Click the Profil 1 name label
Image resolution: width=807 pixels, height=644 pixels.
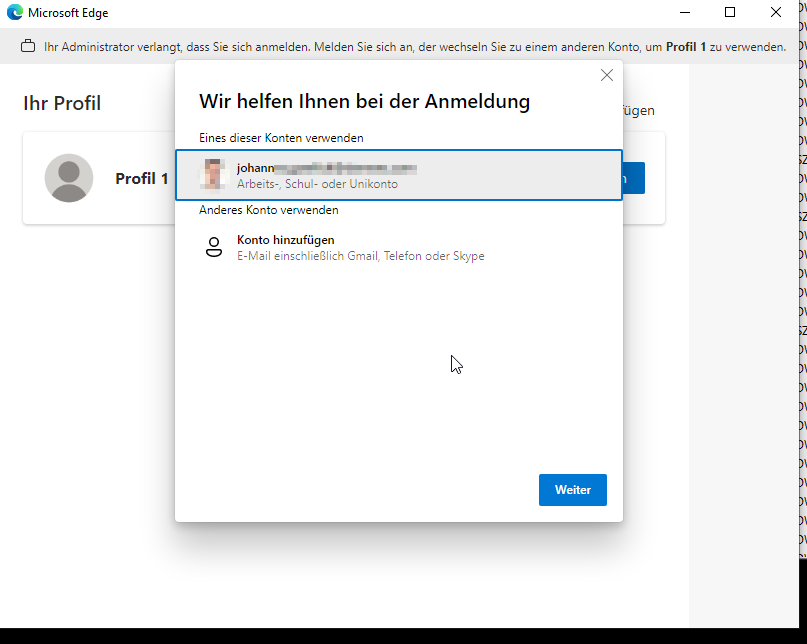[x=142, y=179]
